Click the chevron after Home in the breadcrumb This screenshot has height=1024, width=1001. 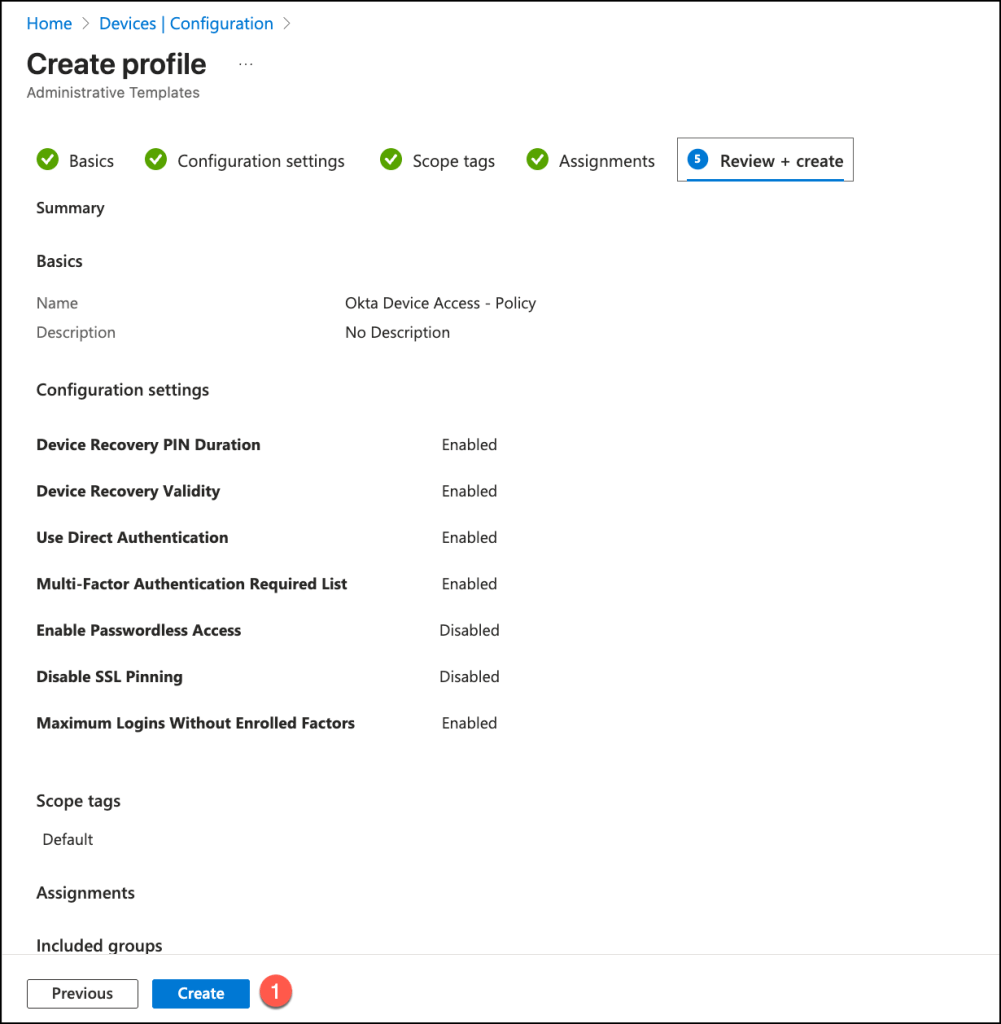[x=86, y=23]
